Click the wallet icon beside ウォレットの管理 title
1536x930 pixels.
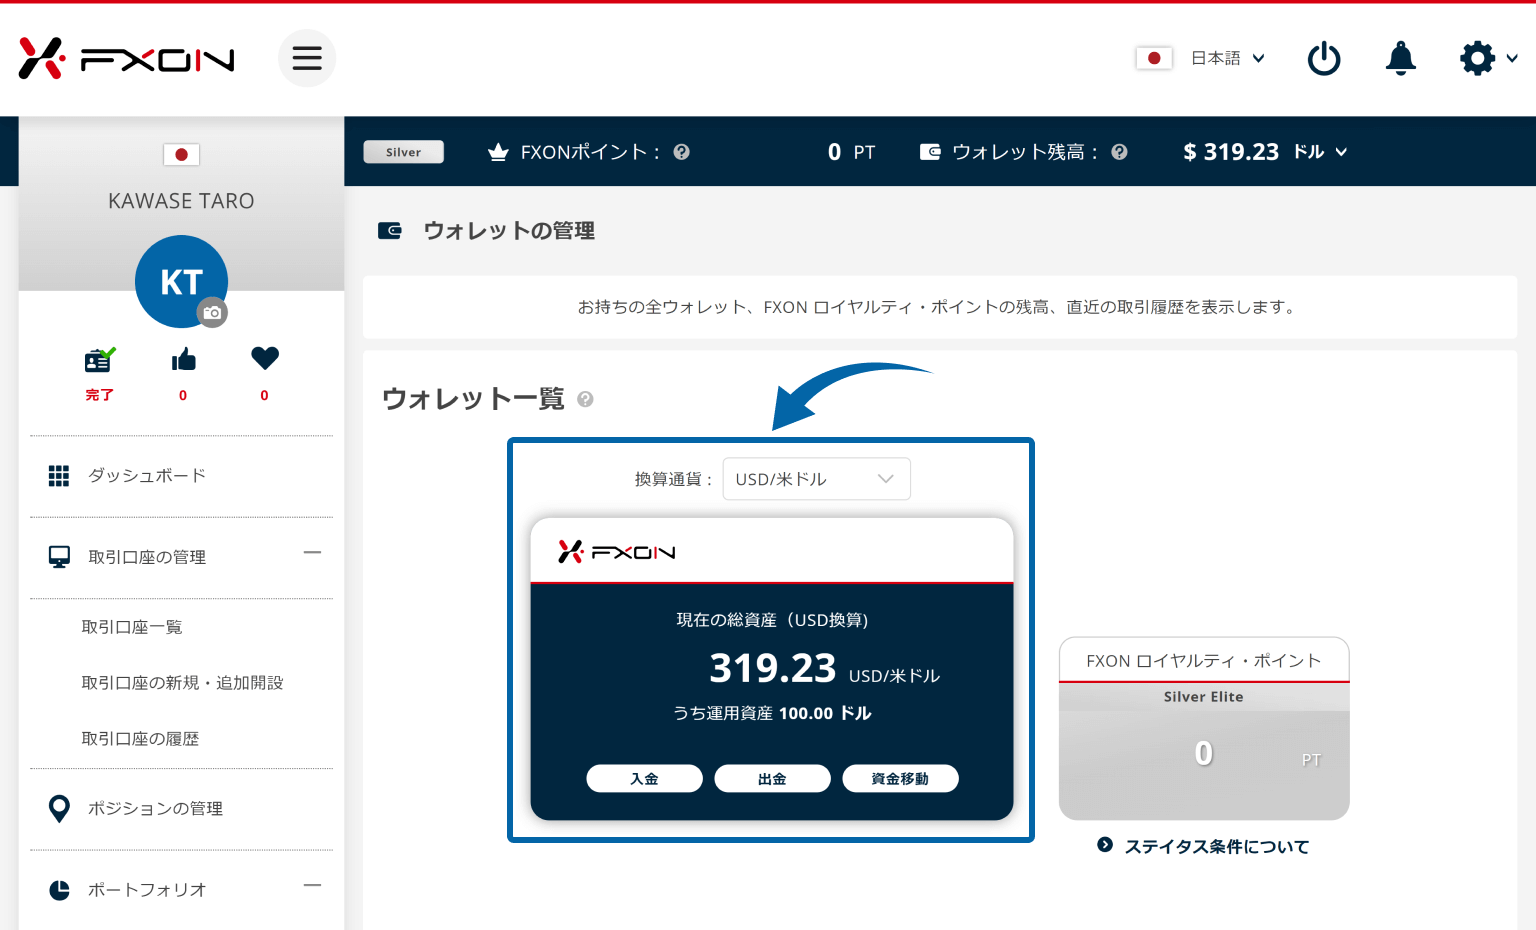[390, 231]
